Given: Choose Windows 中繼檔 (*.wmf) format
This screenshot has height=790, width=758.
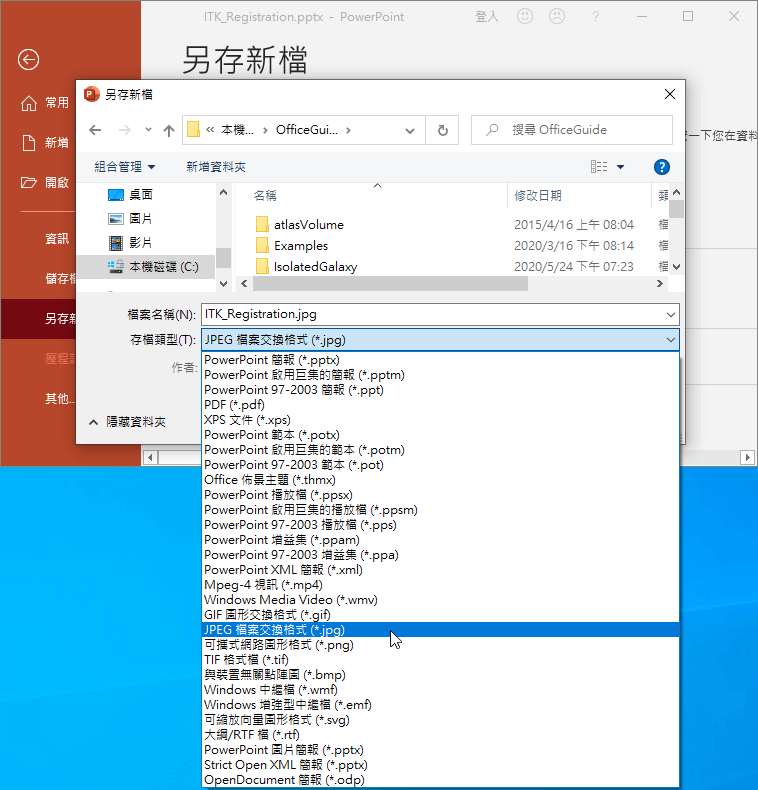Looking at the screenshot, I should [440, 690].
